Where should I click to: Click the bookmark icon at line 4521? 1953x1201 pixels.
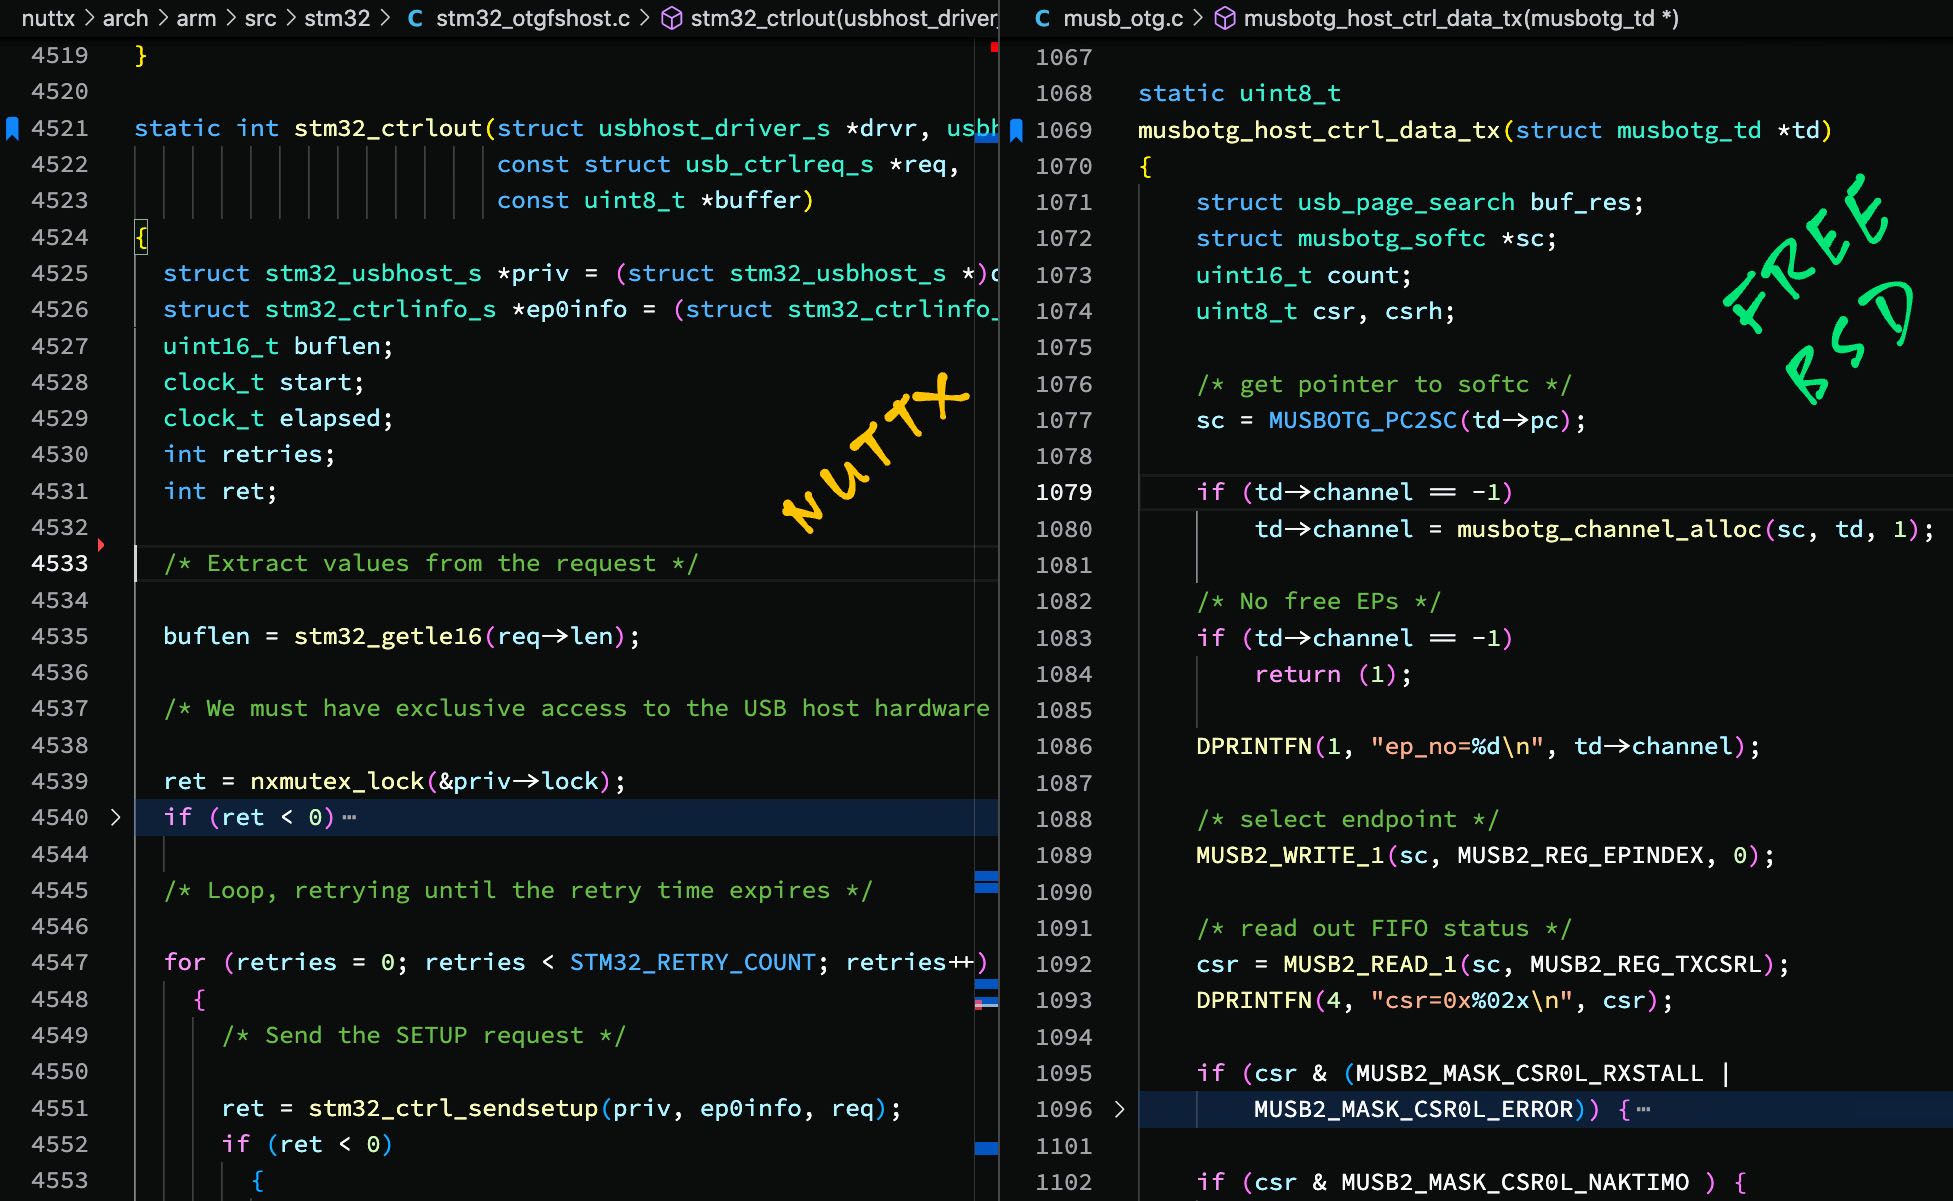coord(12,128)
